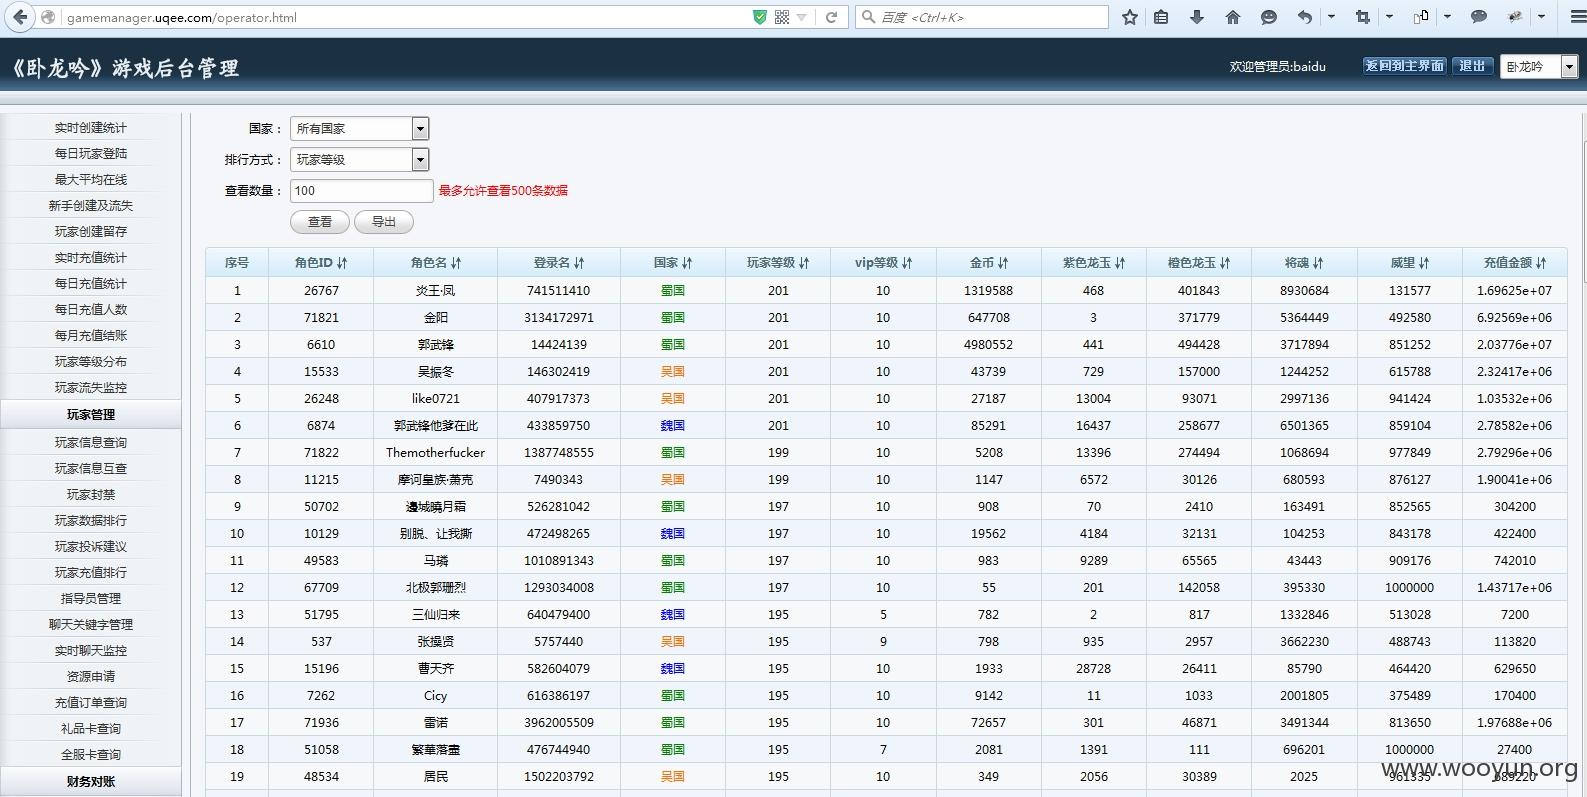
Task: Click 返回到主界面 button in header
Action: 1405,66
